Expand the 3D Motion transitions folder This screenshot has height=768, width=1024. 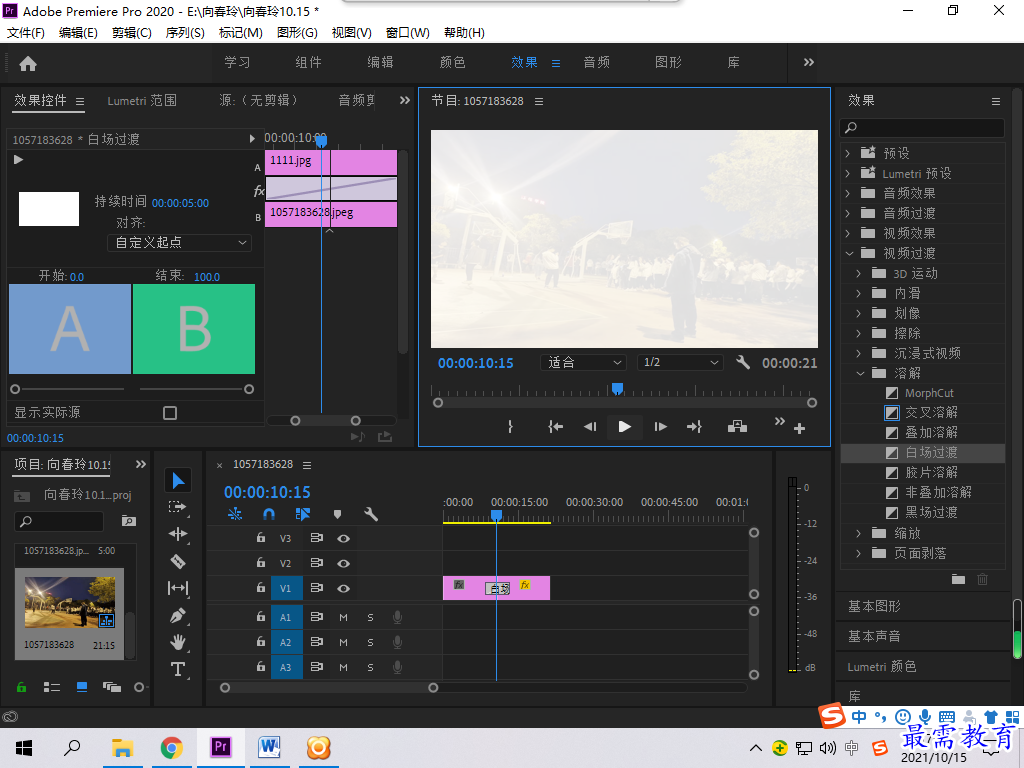(859, 274)
